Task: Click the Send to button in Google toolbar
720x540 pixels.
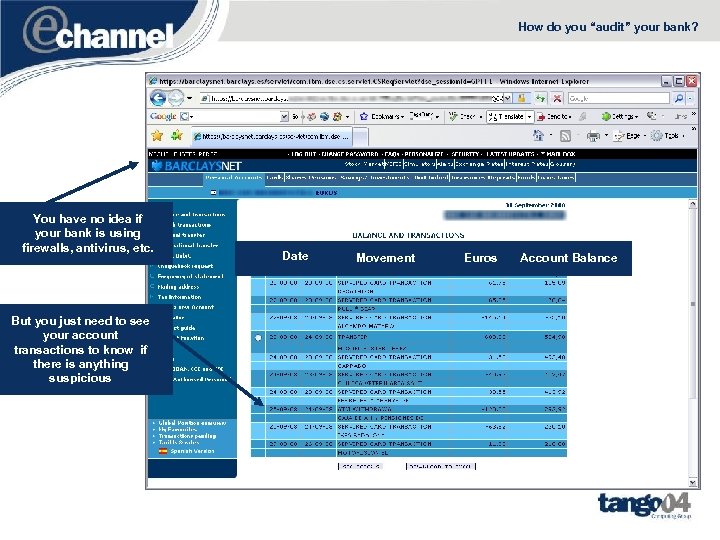Action: [554, 117]
